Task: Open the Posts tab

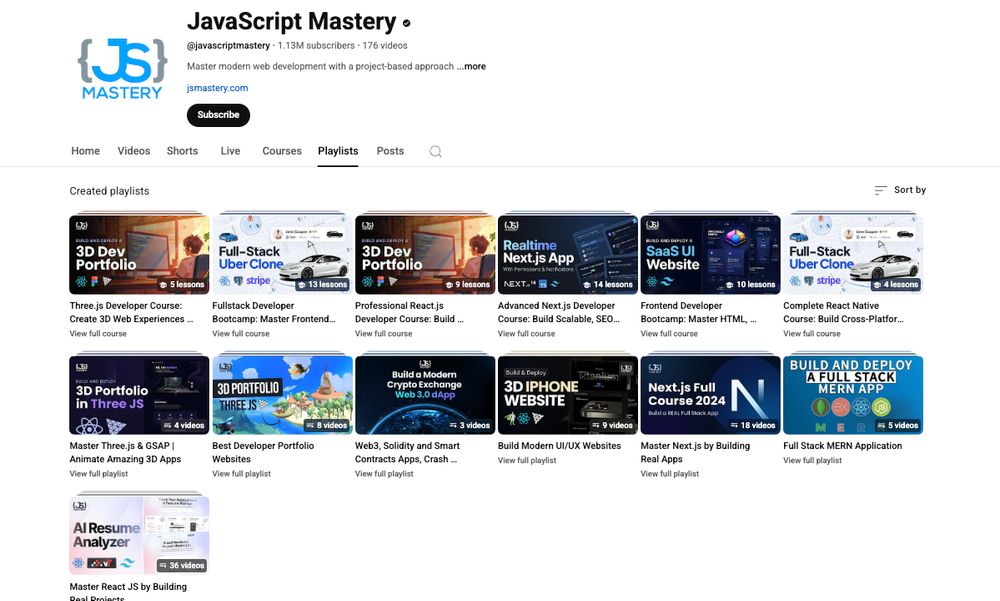Action: [x=390, y=151]
